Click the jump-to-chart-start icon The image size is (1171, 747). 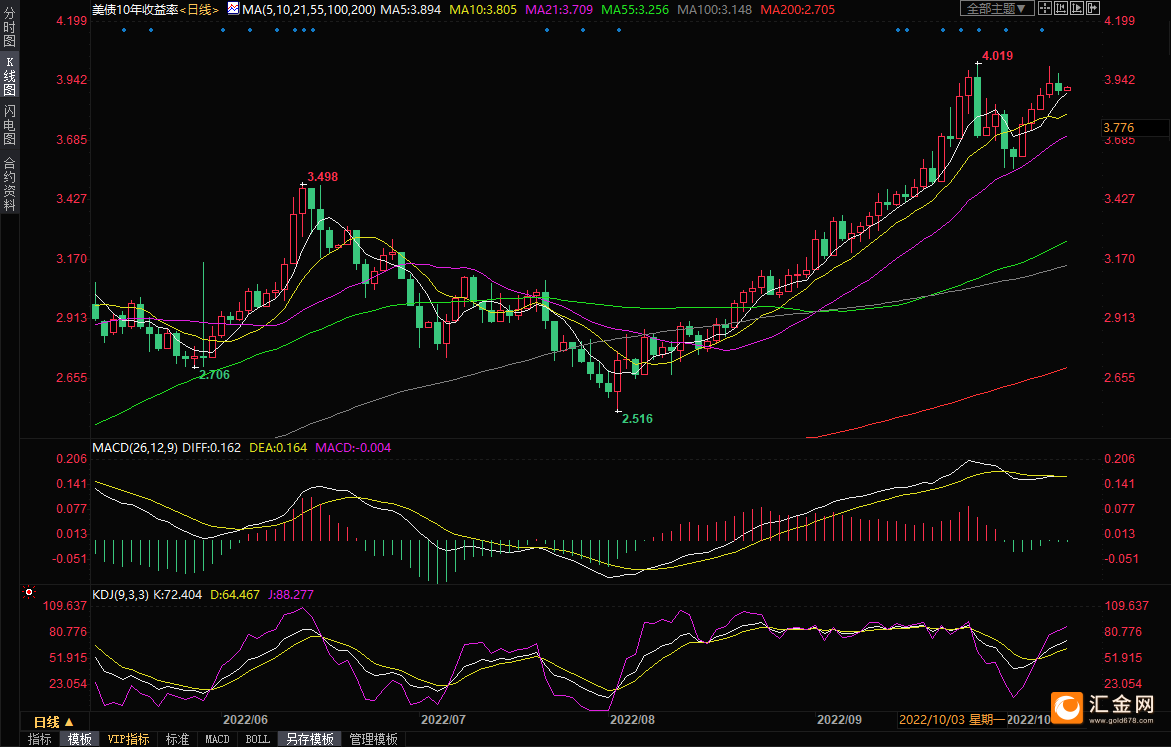point(1060,8)
